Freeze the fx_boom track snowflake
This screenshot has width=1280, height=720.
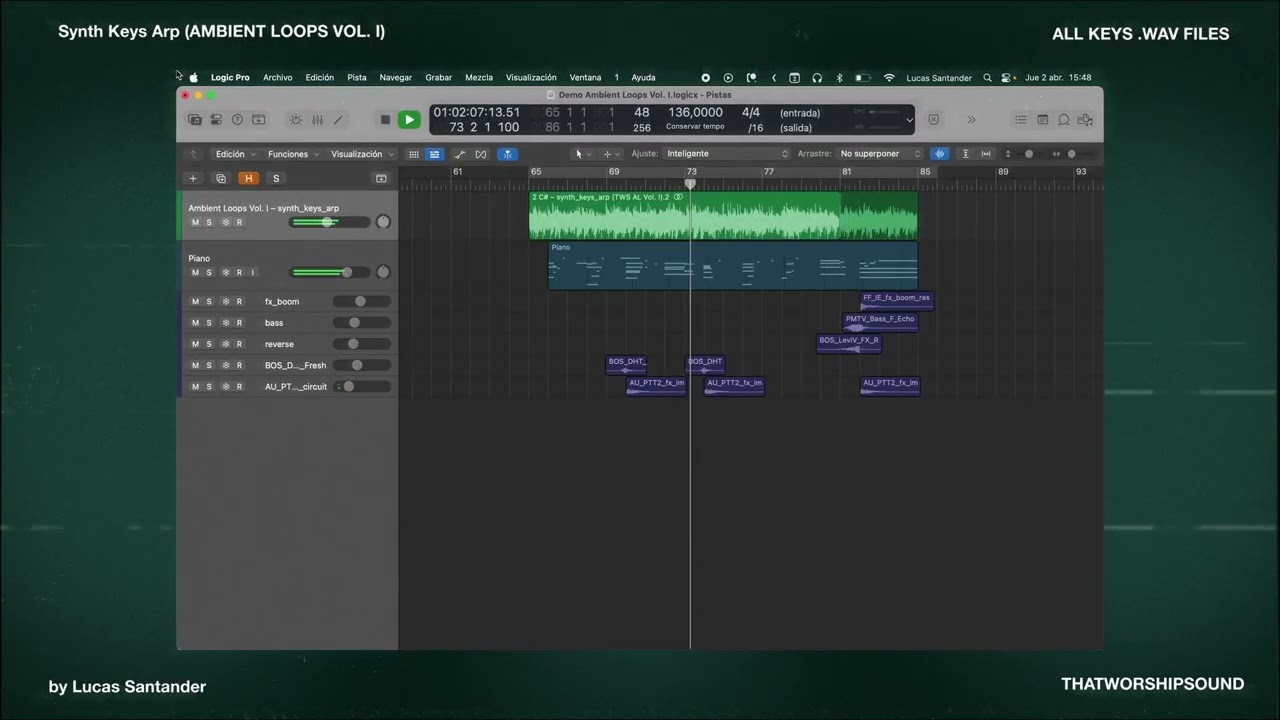coord(225,301)
